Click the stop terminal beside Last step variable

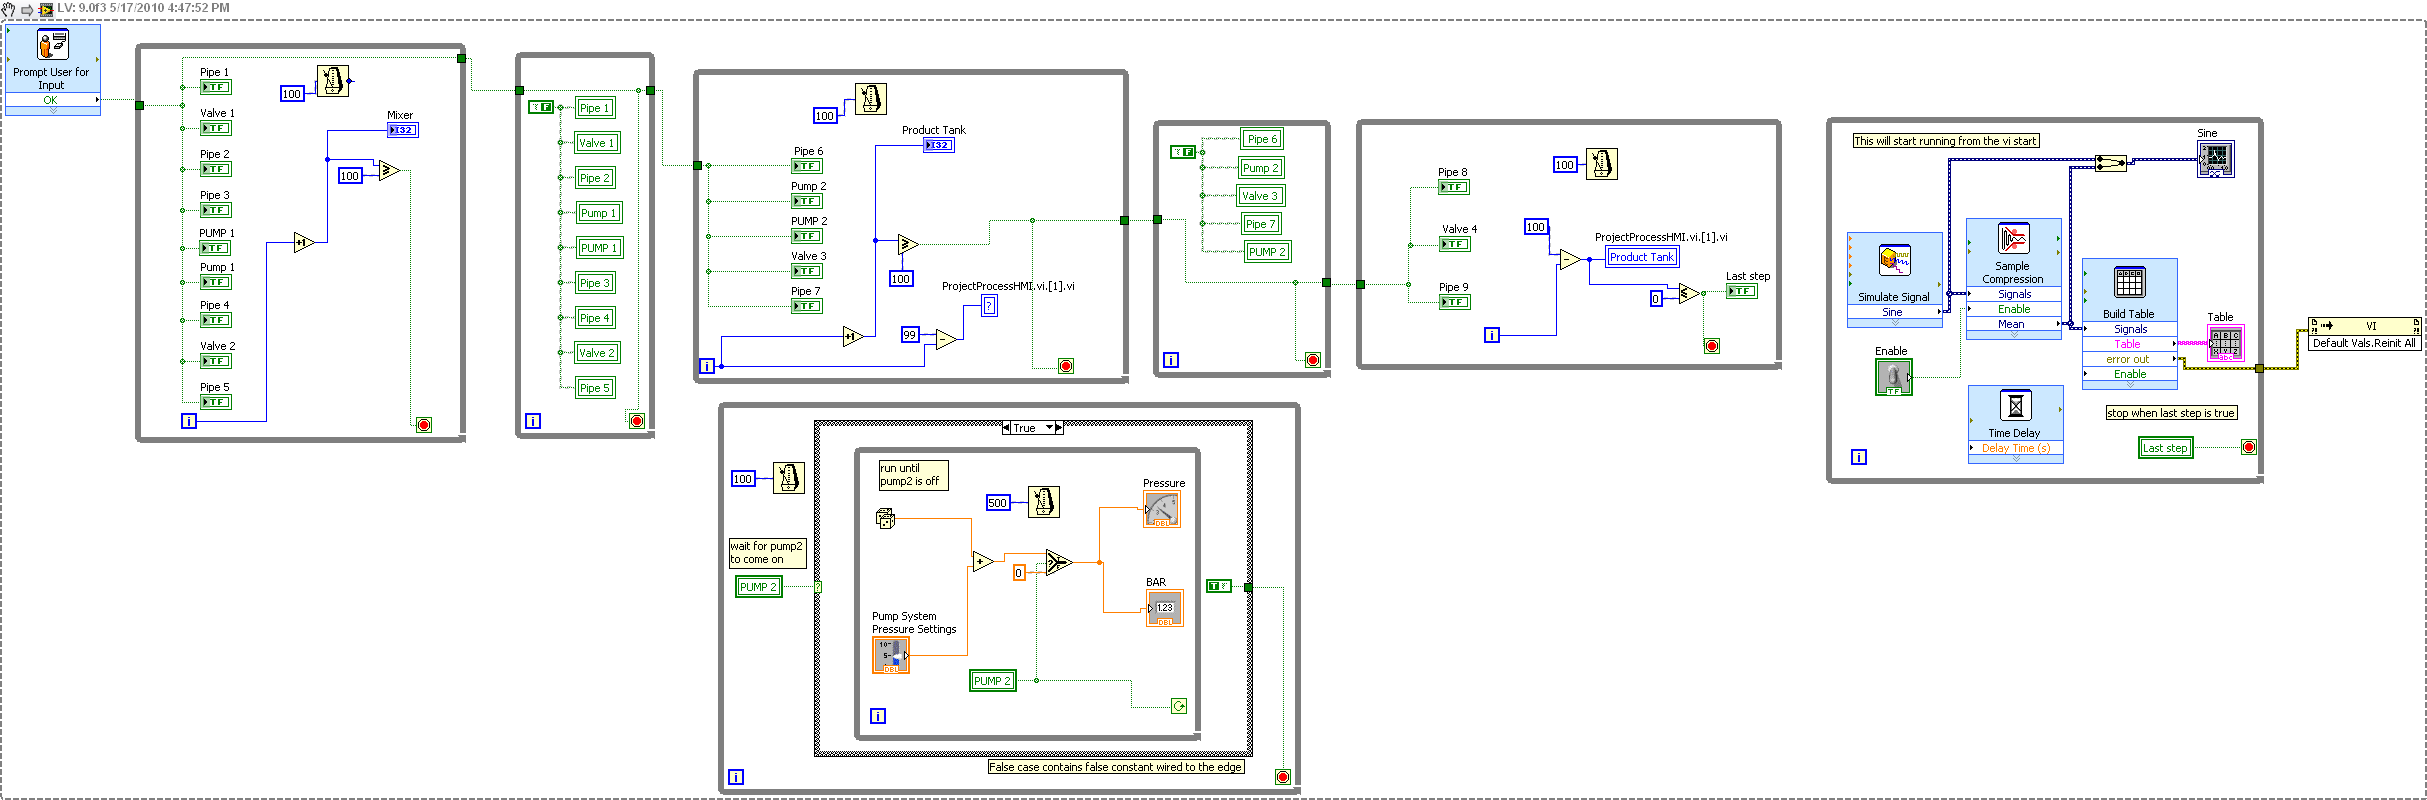pyautogui.click(x=2249, y=447)
